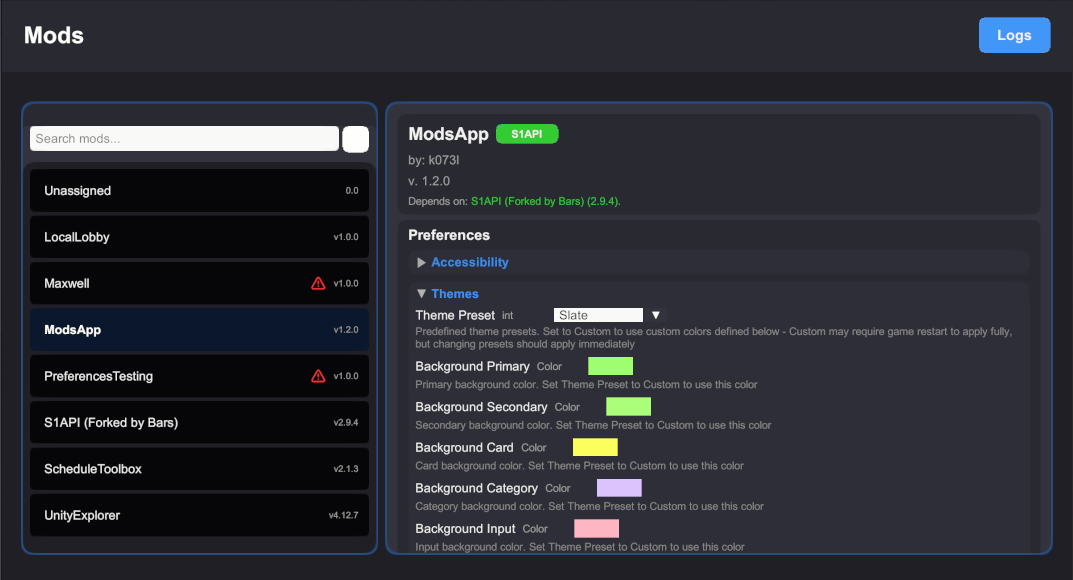This screenshot has width=1073, height=580.
Task: Click the Logs button
Action: point(1014,35)
